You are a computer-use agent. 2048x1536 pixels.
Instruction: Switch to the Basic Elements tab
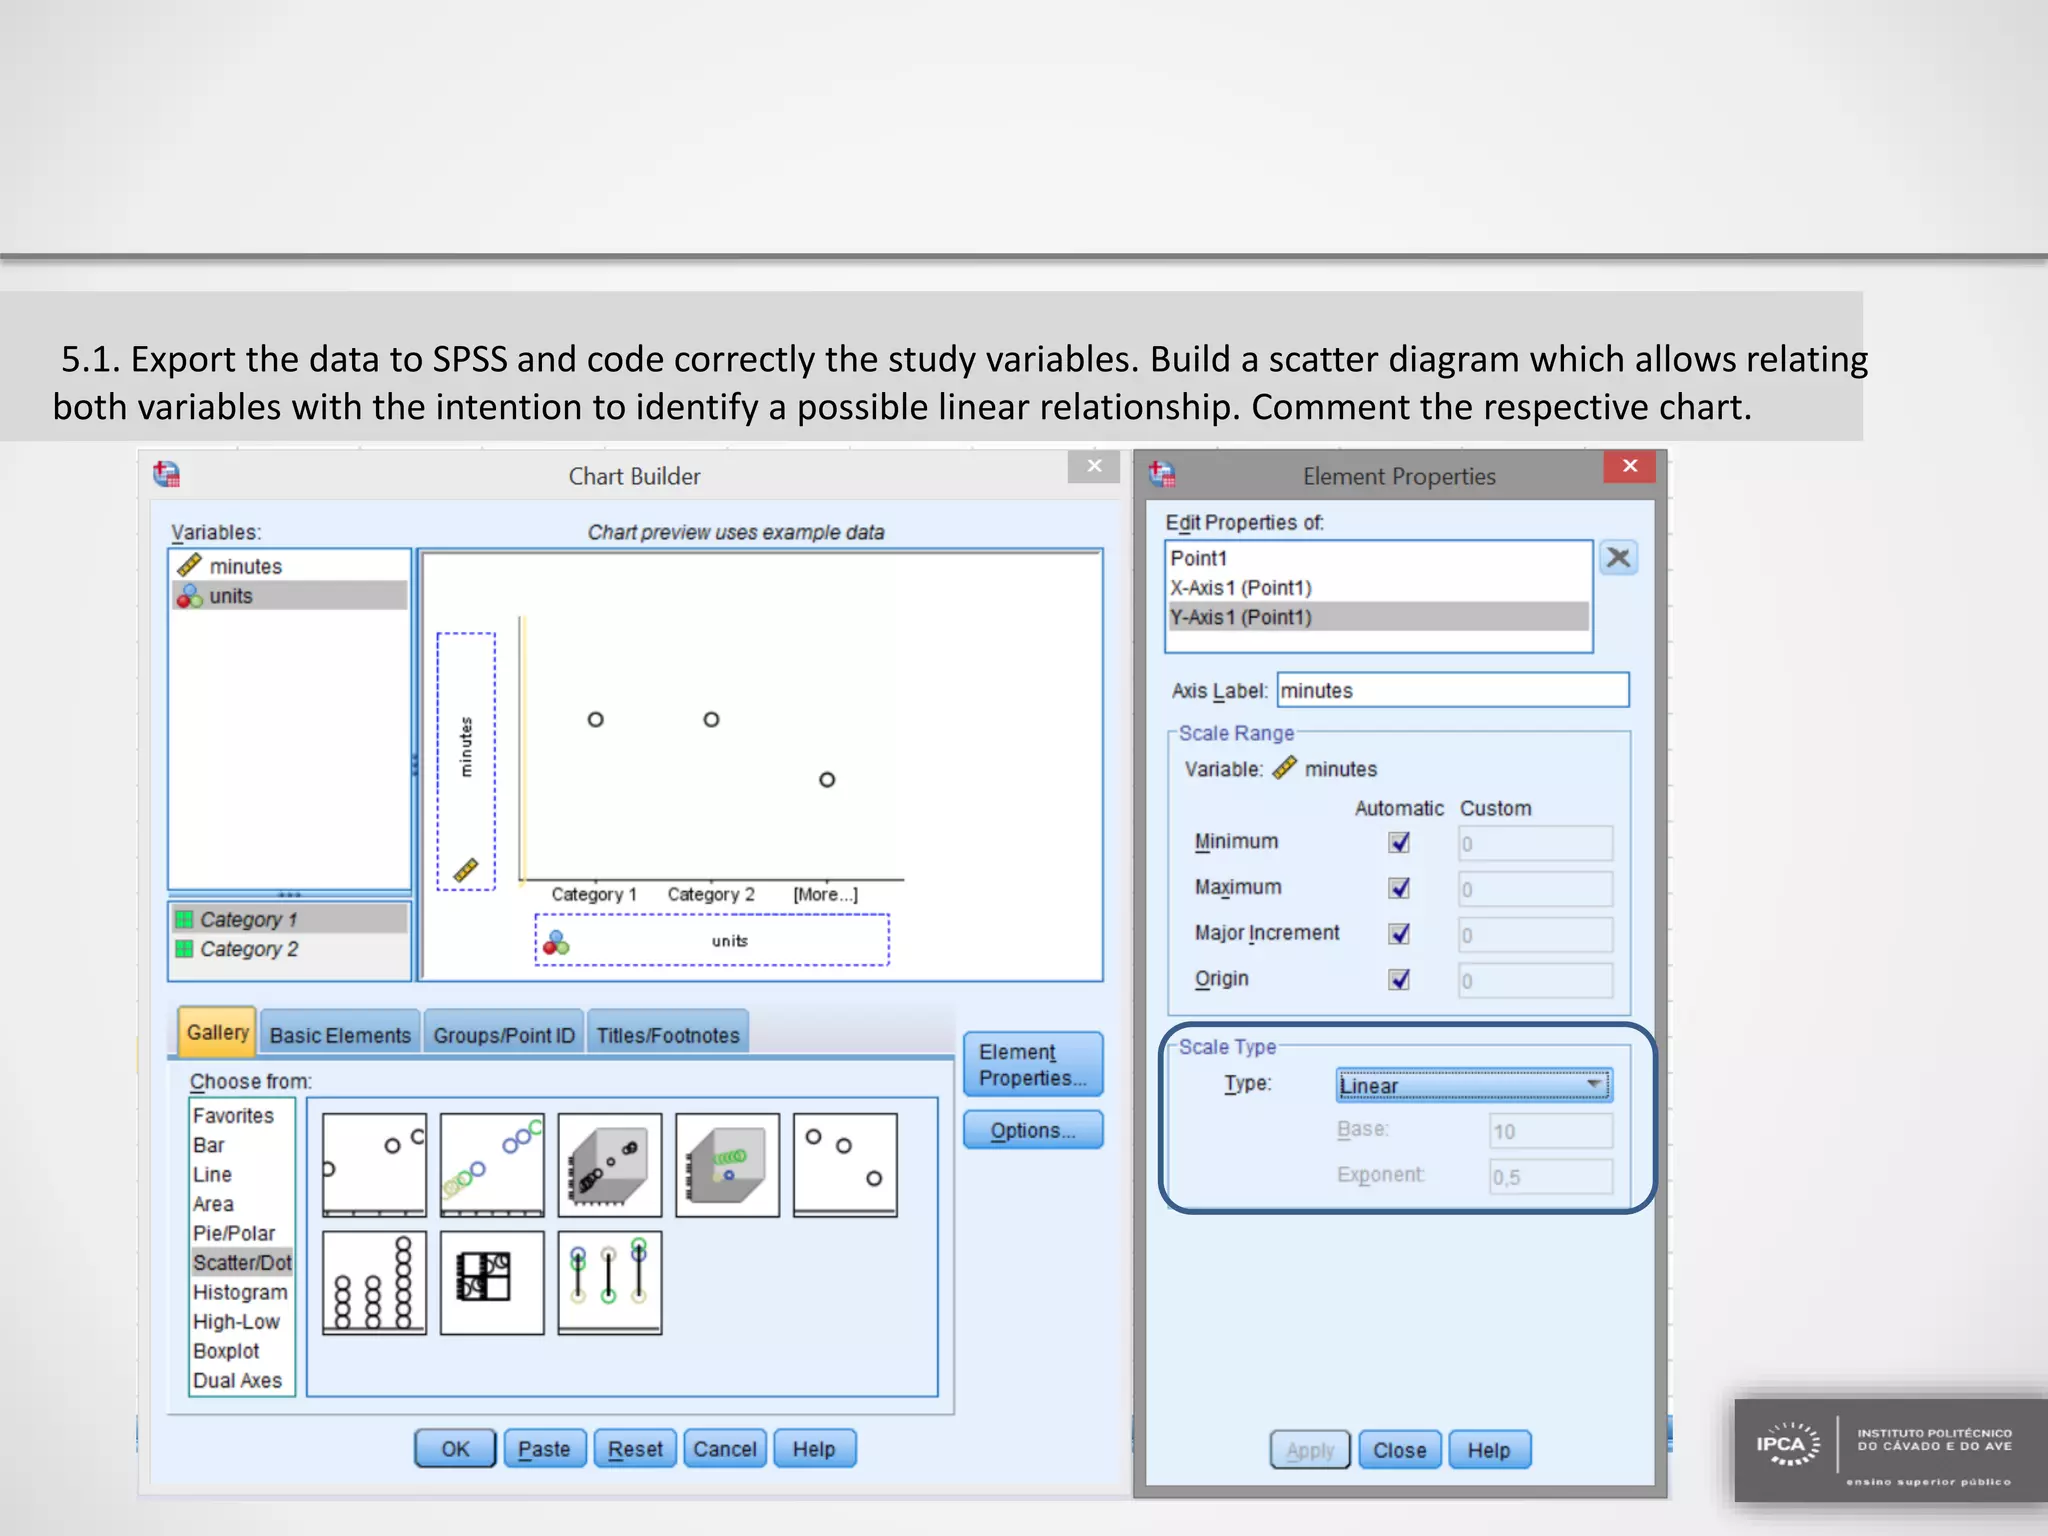pyautogui.click(x=340, y=1035)
